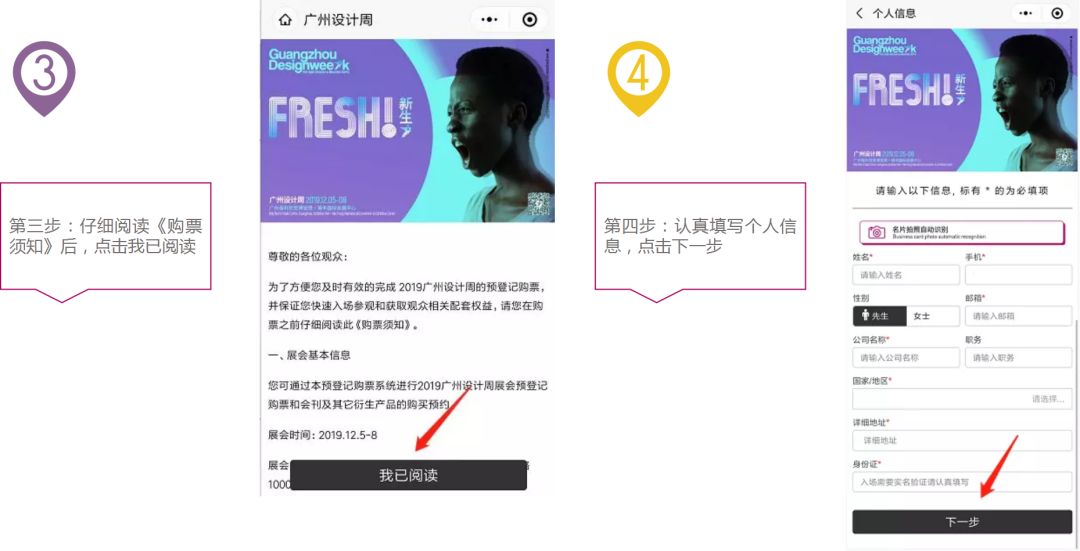This screenshot has height=551, width=1080.
Task: Click the 公司名称 input field
Action: 906,357
